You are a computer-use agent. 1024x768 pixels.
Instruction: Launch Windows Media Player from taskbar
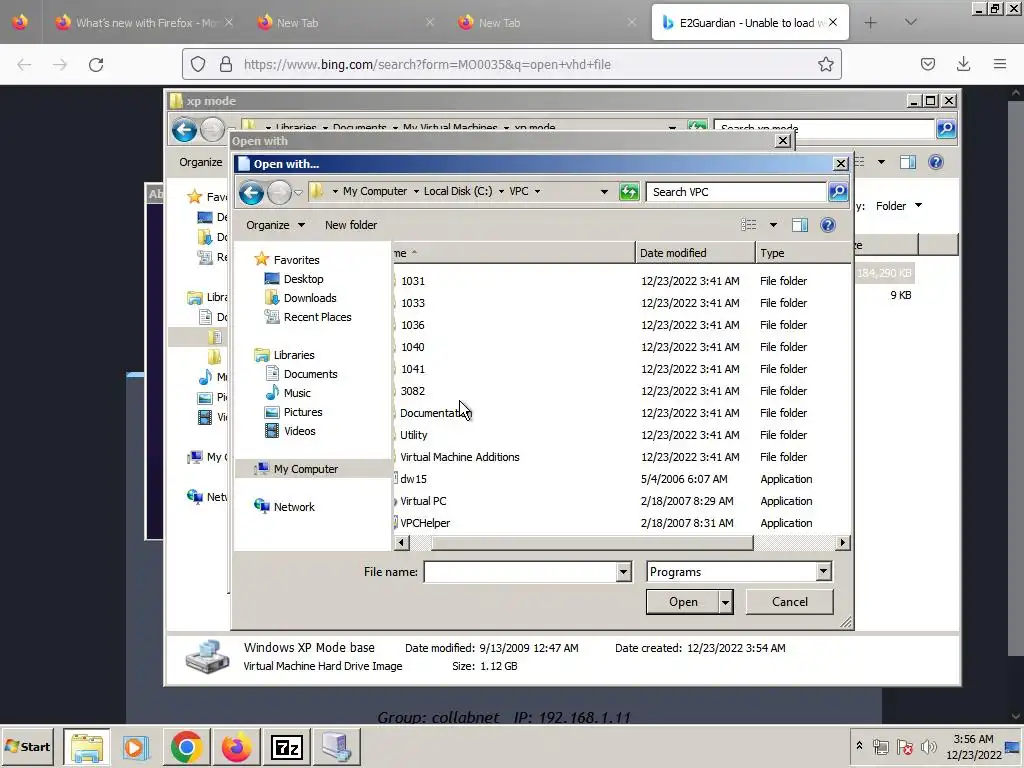coord(136,747)
